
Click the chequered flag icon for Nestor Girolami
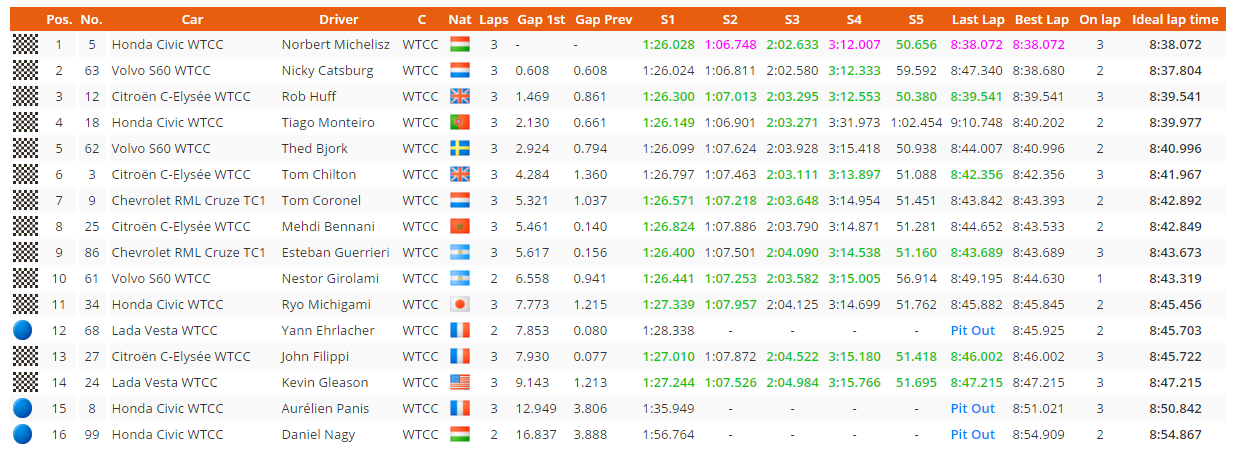[x=25, y=278]
